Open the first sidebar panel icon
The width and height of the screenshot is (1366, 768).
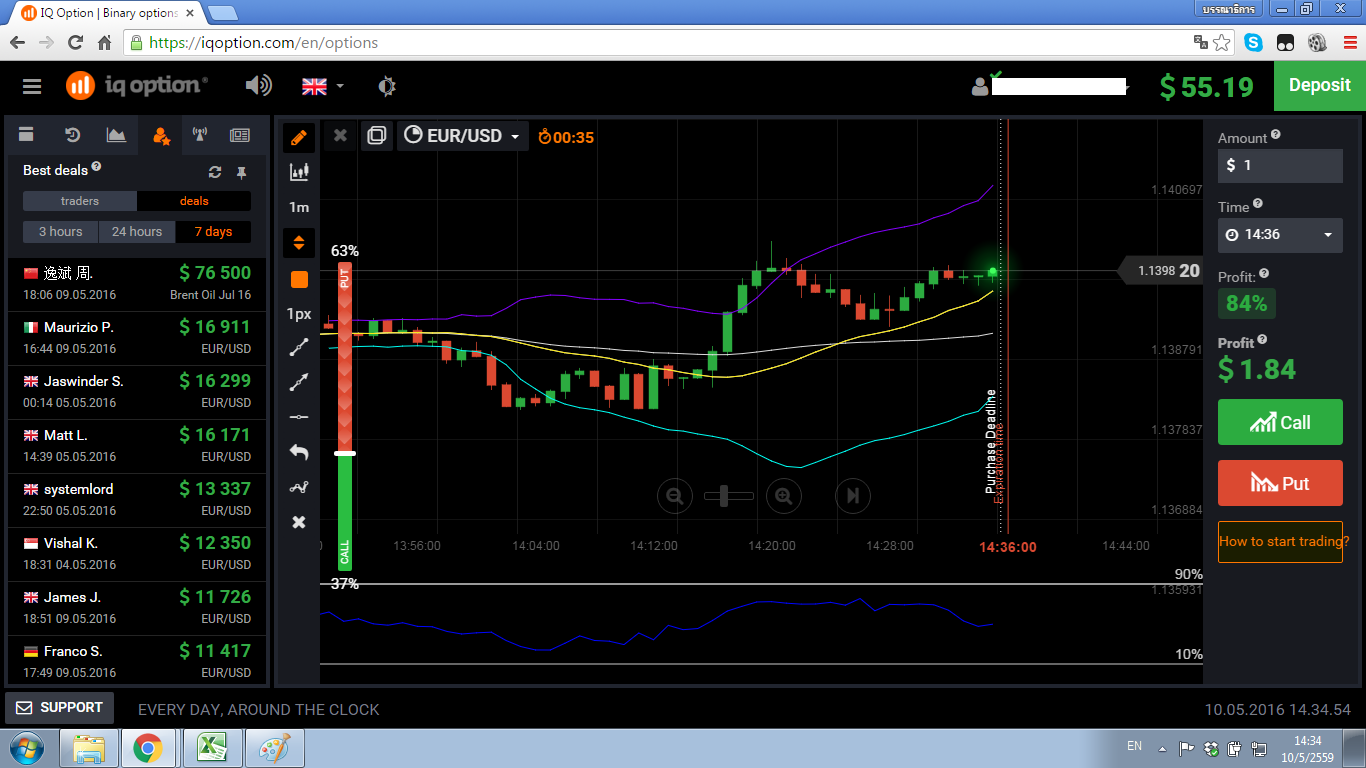[x=27, y=135]
